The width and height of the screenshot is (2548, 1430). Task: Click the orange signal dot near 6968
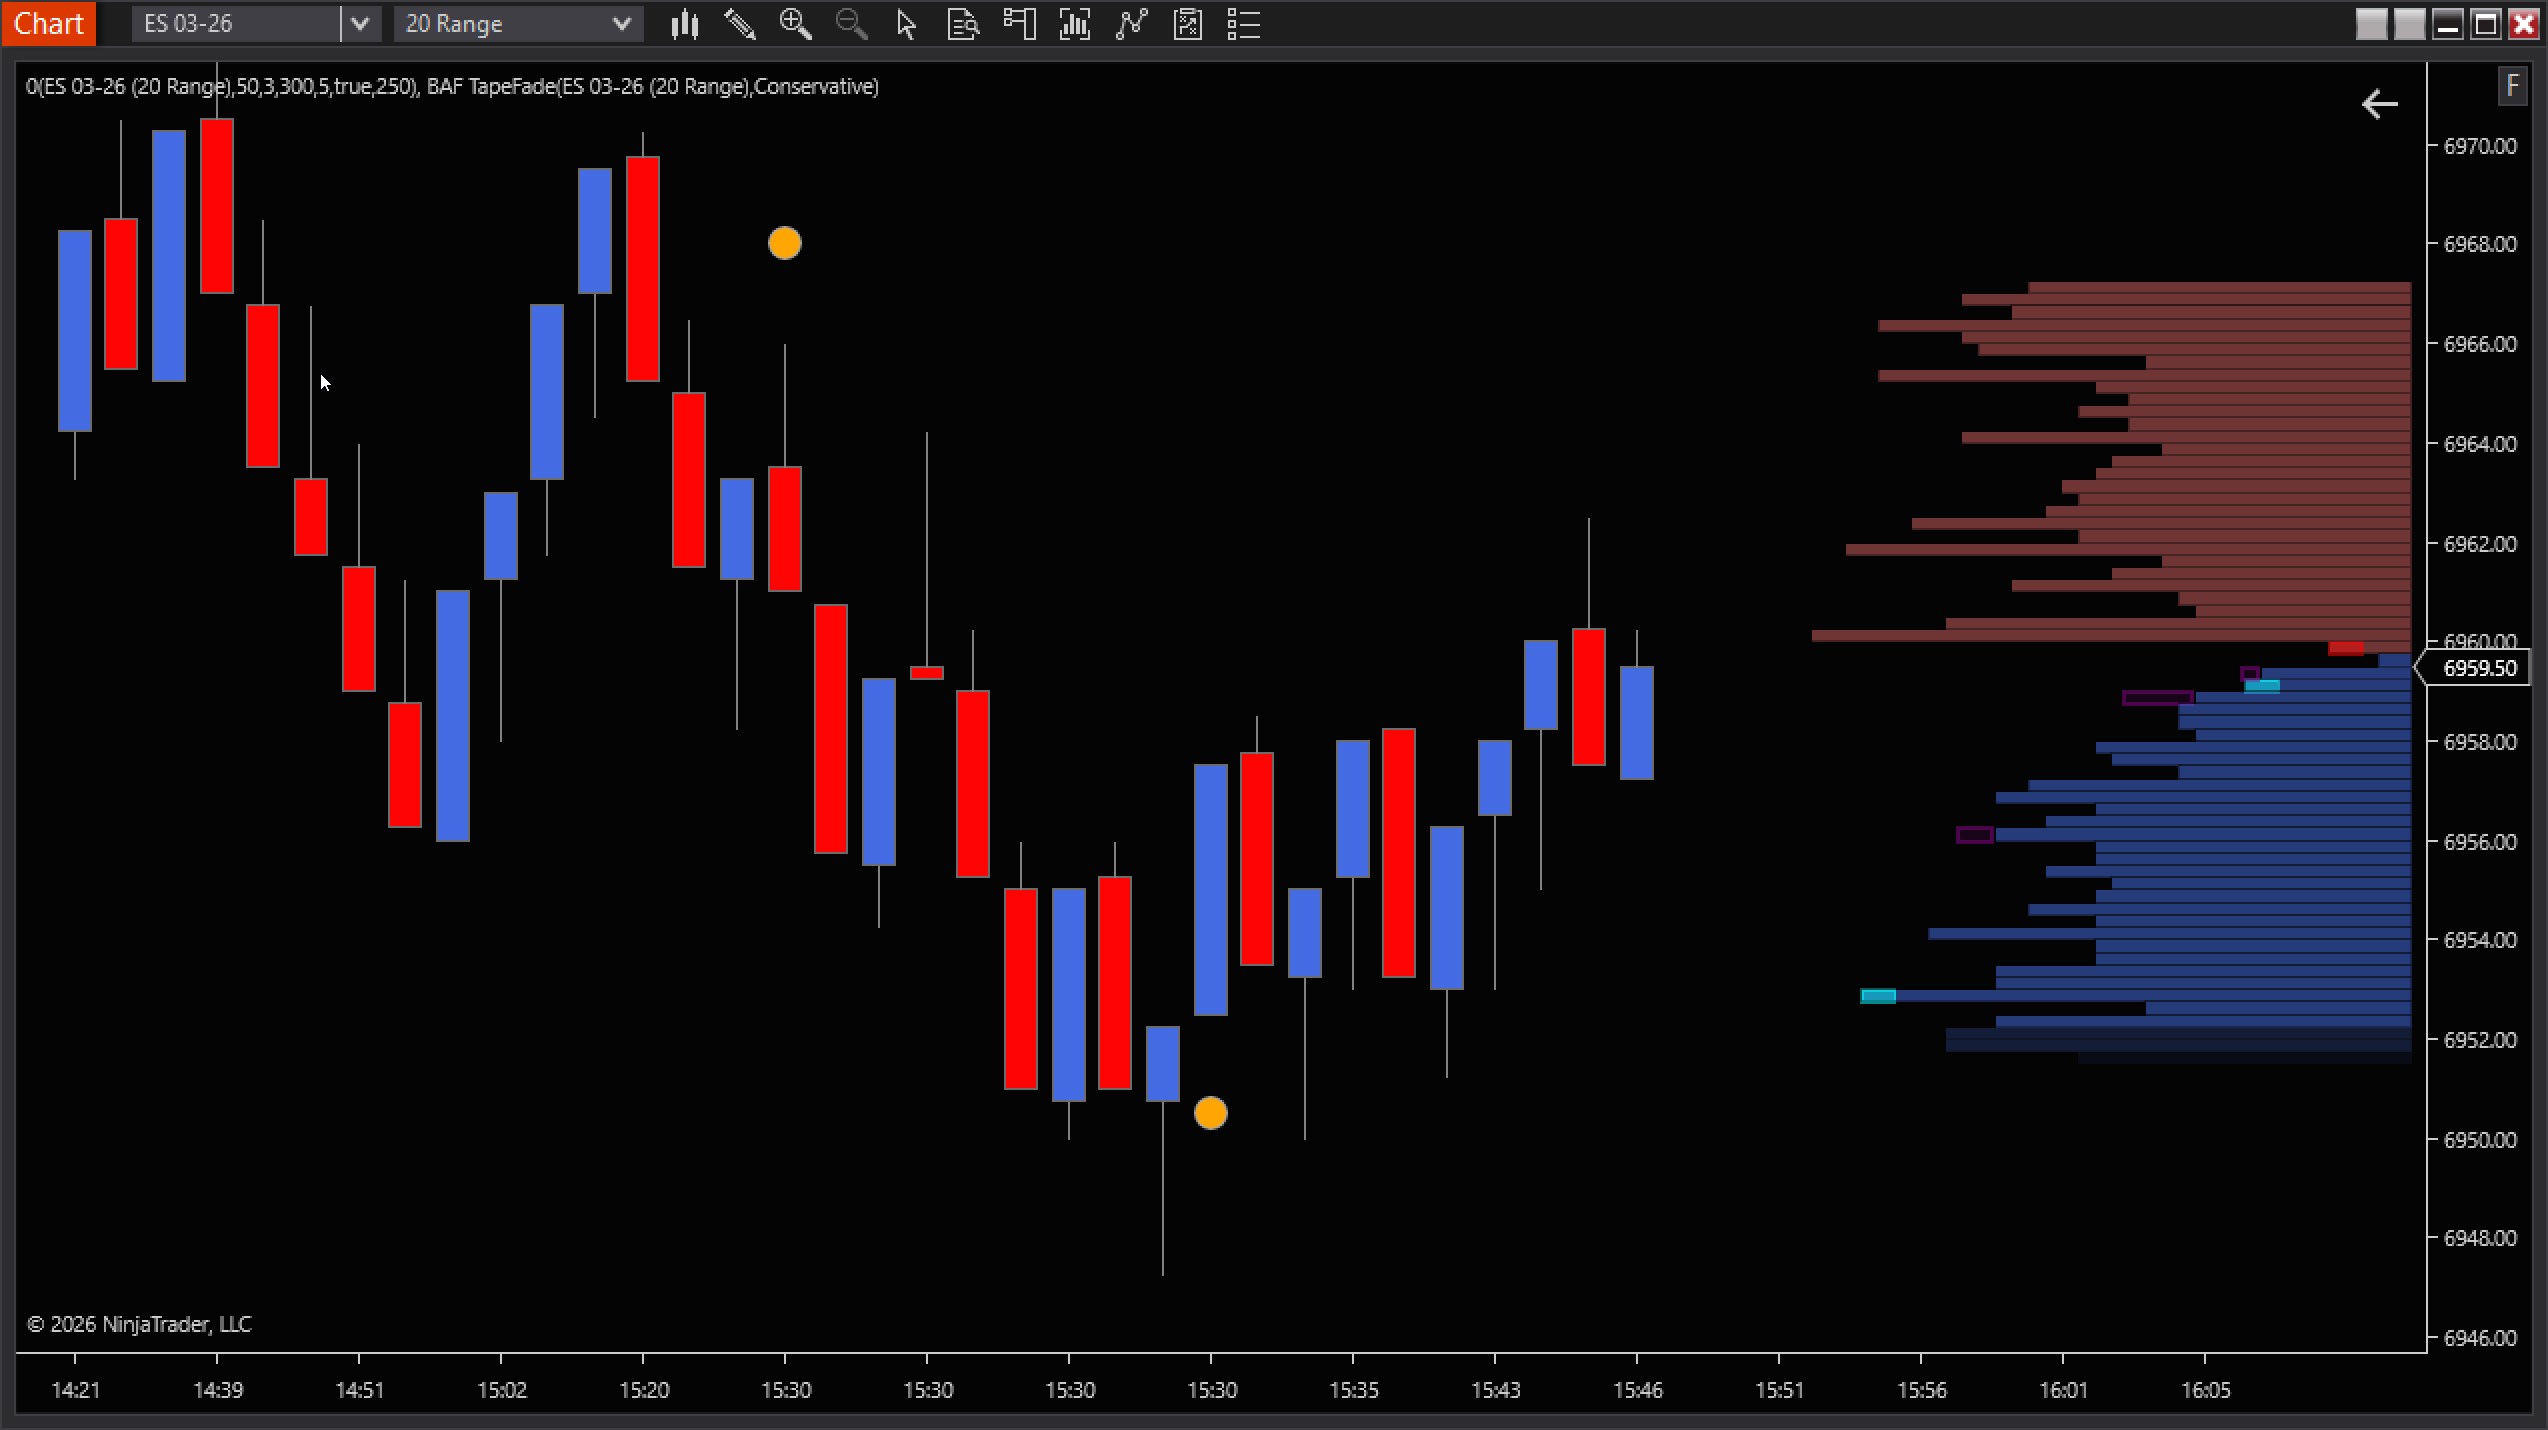pyautogui.click(x=785, y=243)
